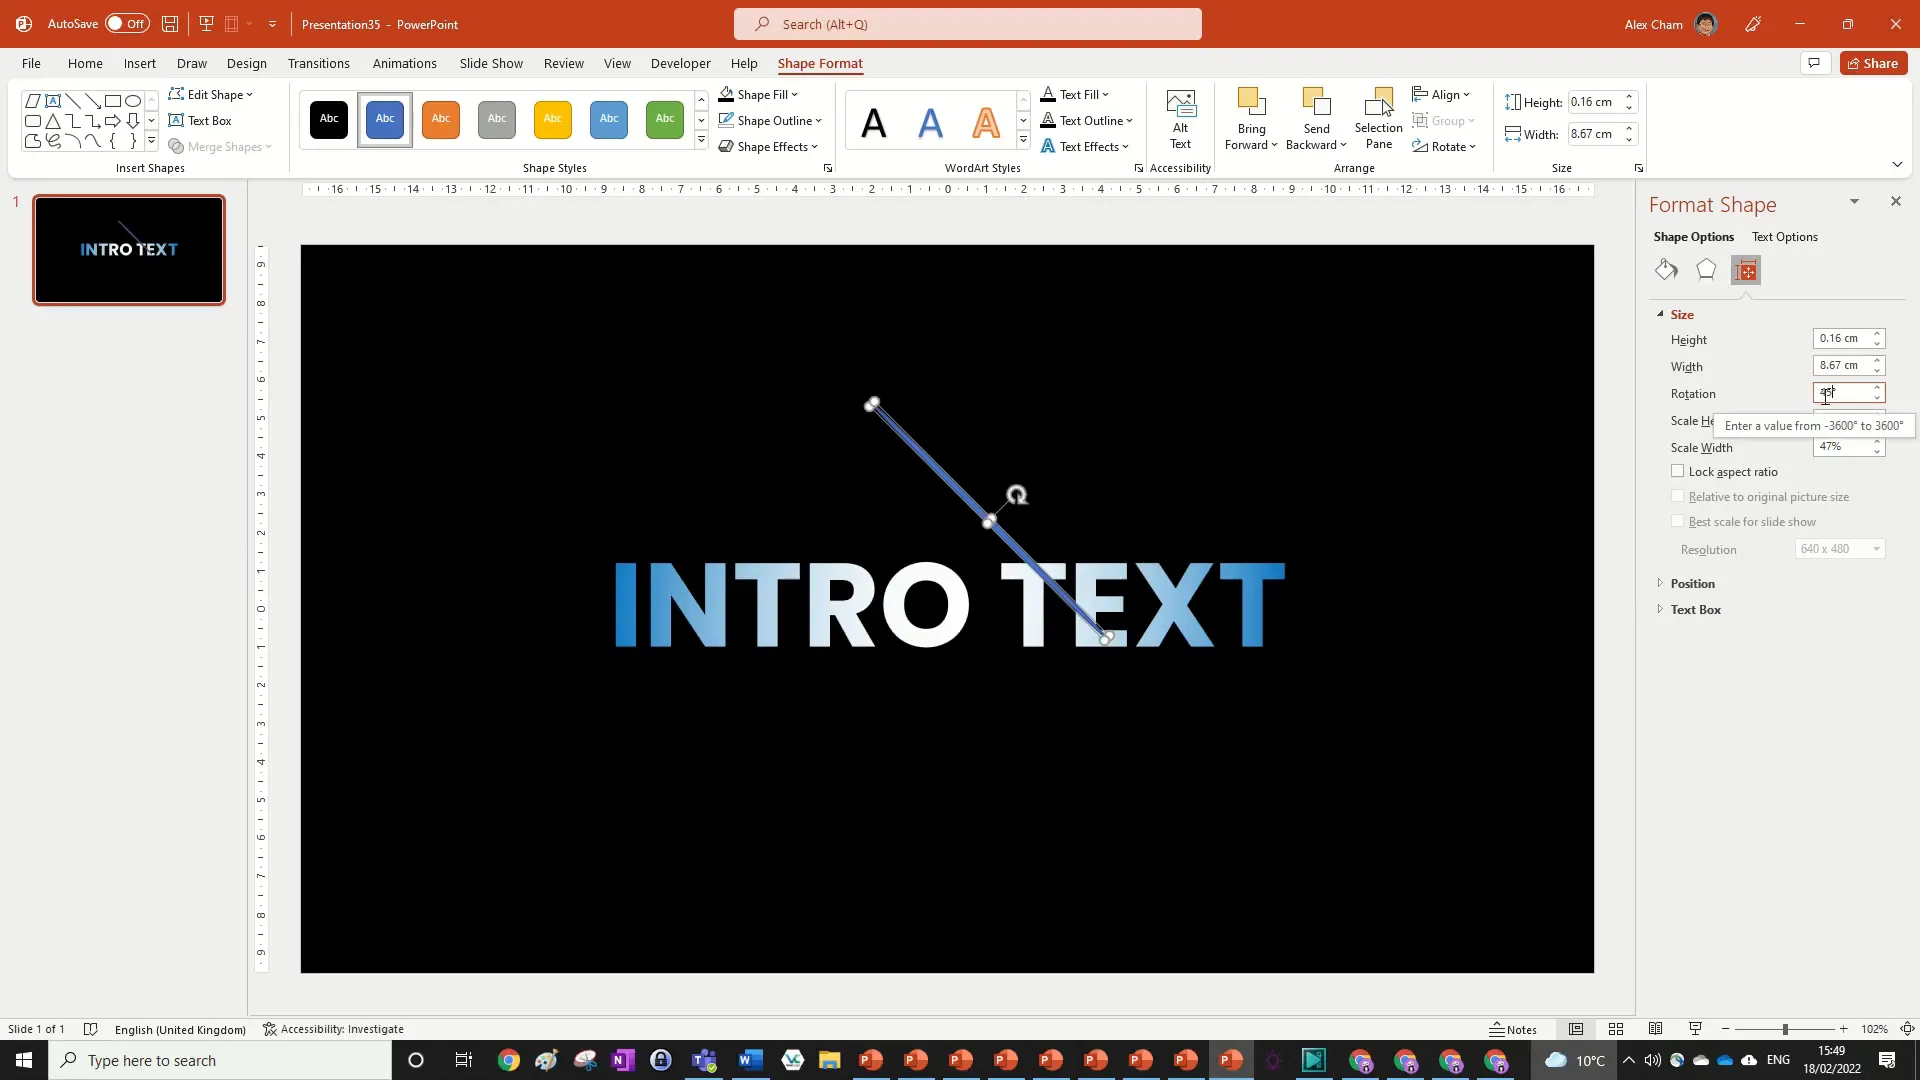The height and width of the screenshot is (1080, 1920).
Task: Click the Alt Text icon
Action: [x=1181, y=119]
